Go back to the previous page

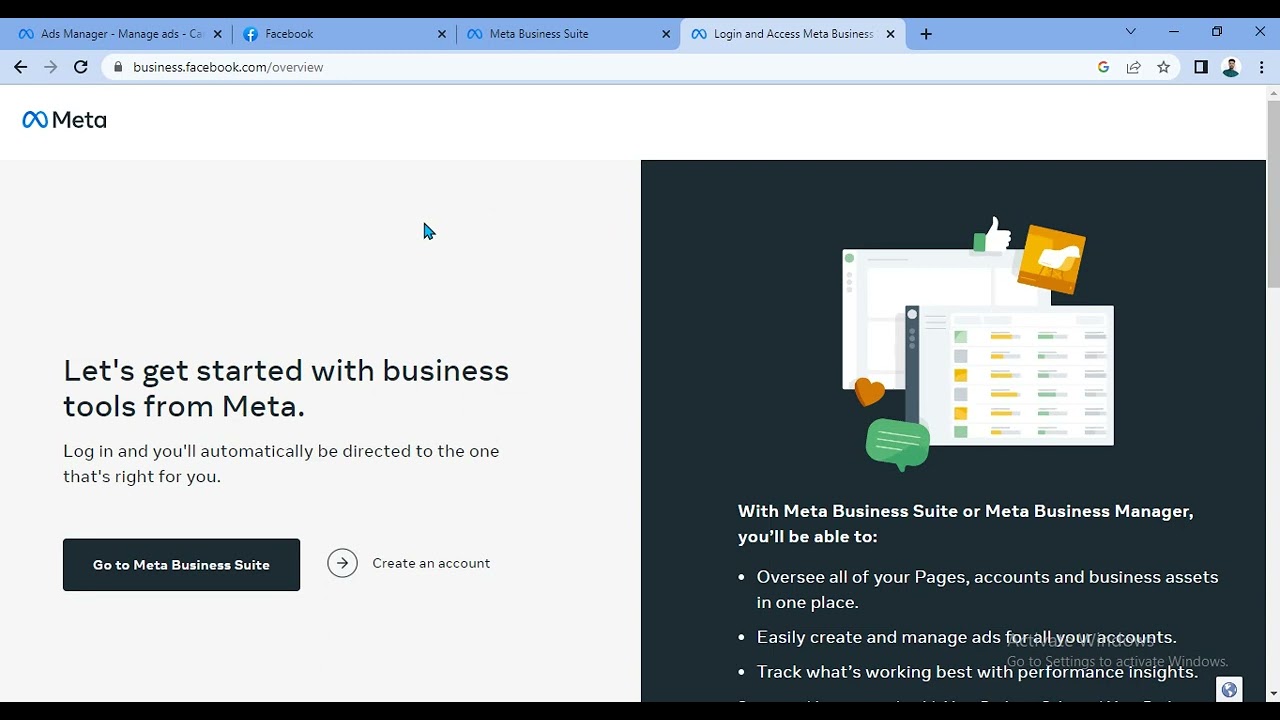click(x=21, y=67)
